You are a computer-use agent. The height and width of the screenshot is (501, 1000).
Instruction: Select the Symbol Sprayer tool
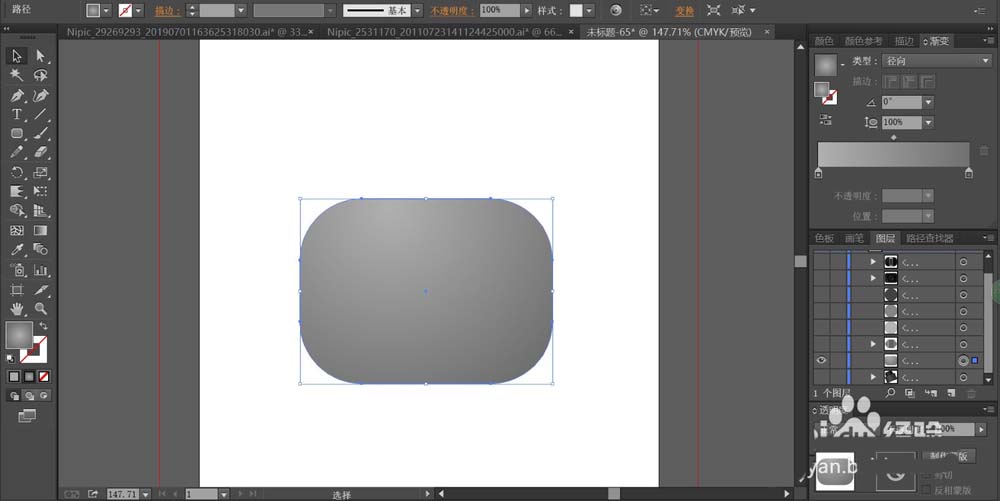coord(17,270)
